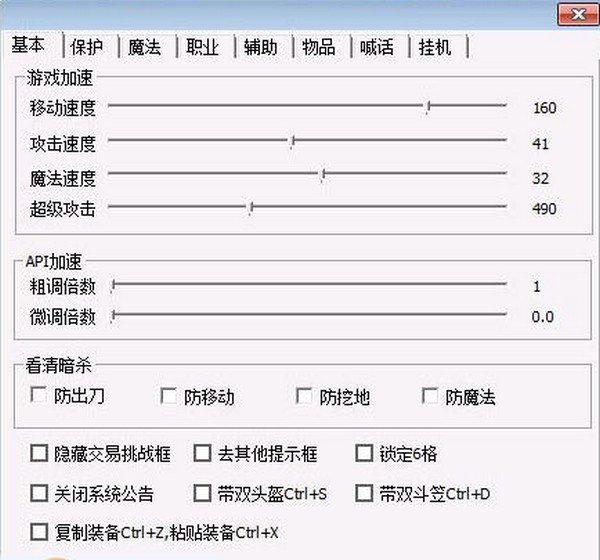Switch to the 基本 tab

click(x=28, y=45)
